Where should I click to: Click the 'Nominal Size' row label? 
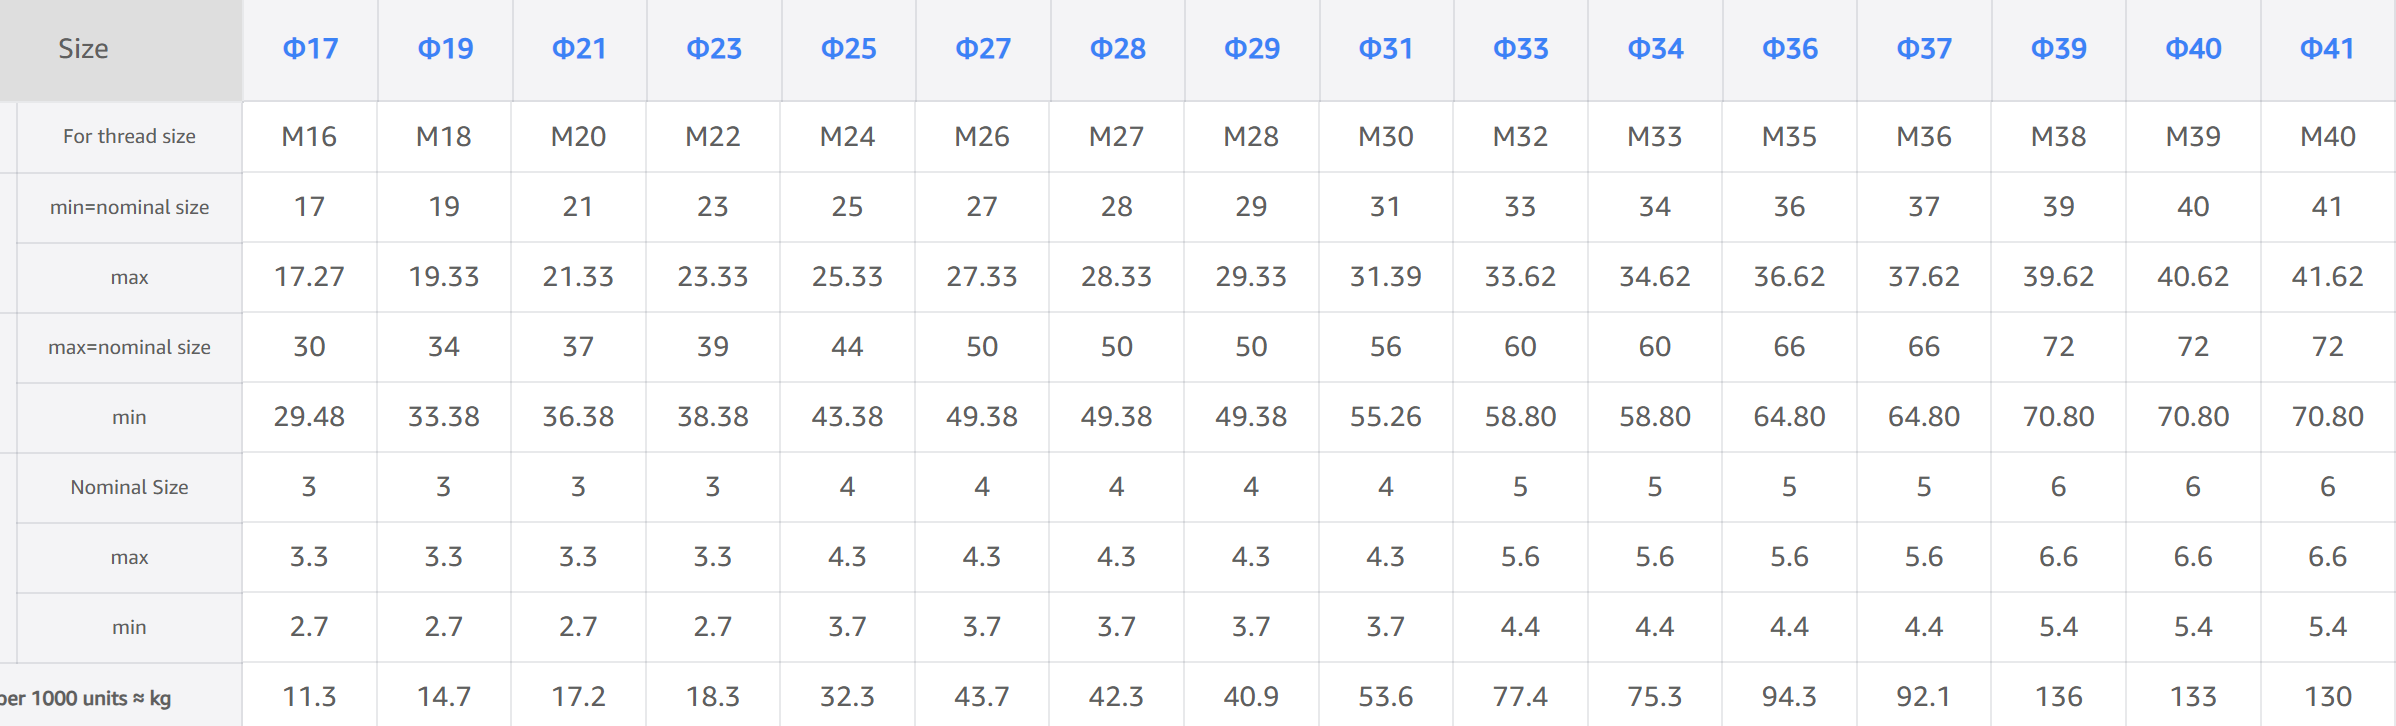[x=129, y=487]
